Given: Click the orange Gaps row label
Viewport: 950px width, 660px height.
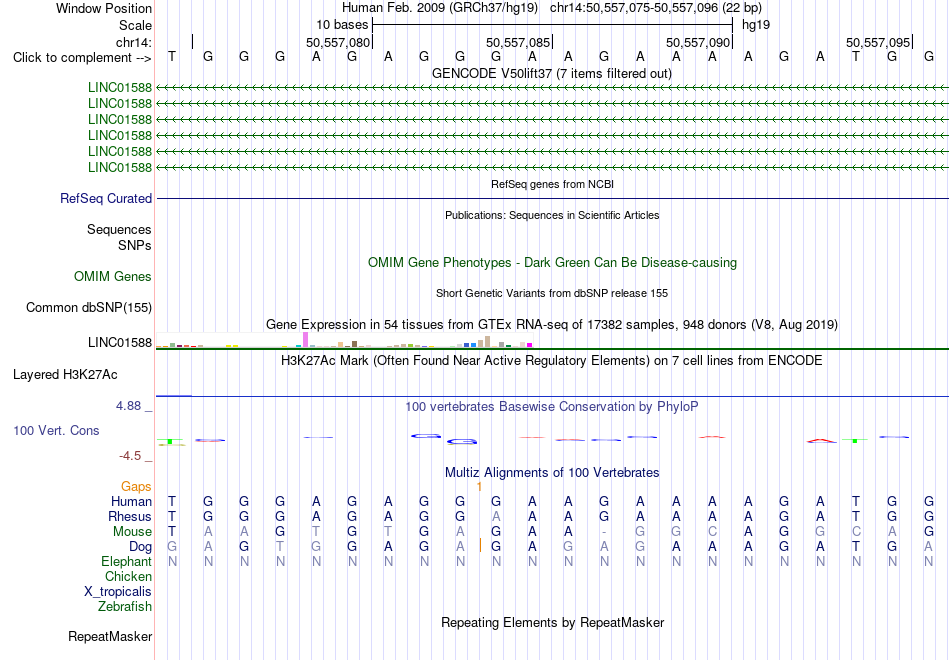Looking at the screenshot, I should coord(136,487).
